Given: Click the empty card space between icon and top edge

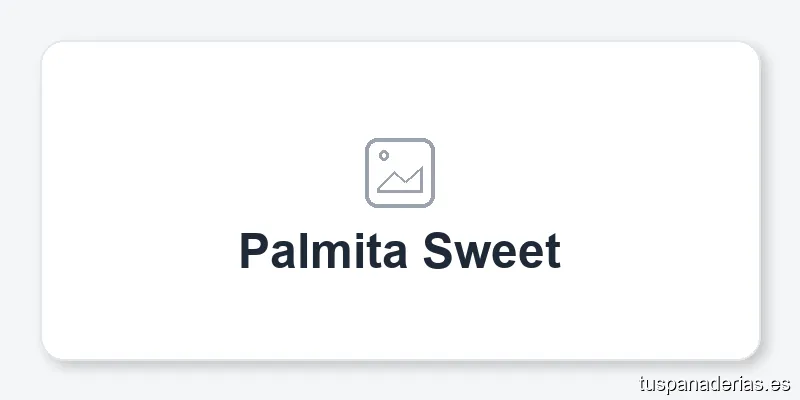Looking at the screenshot, I should [400, 90].
